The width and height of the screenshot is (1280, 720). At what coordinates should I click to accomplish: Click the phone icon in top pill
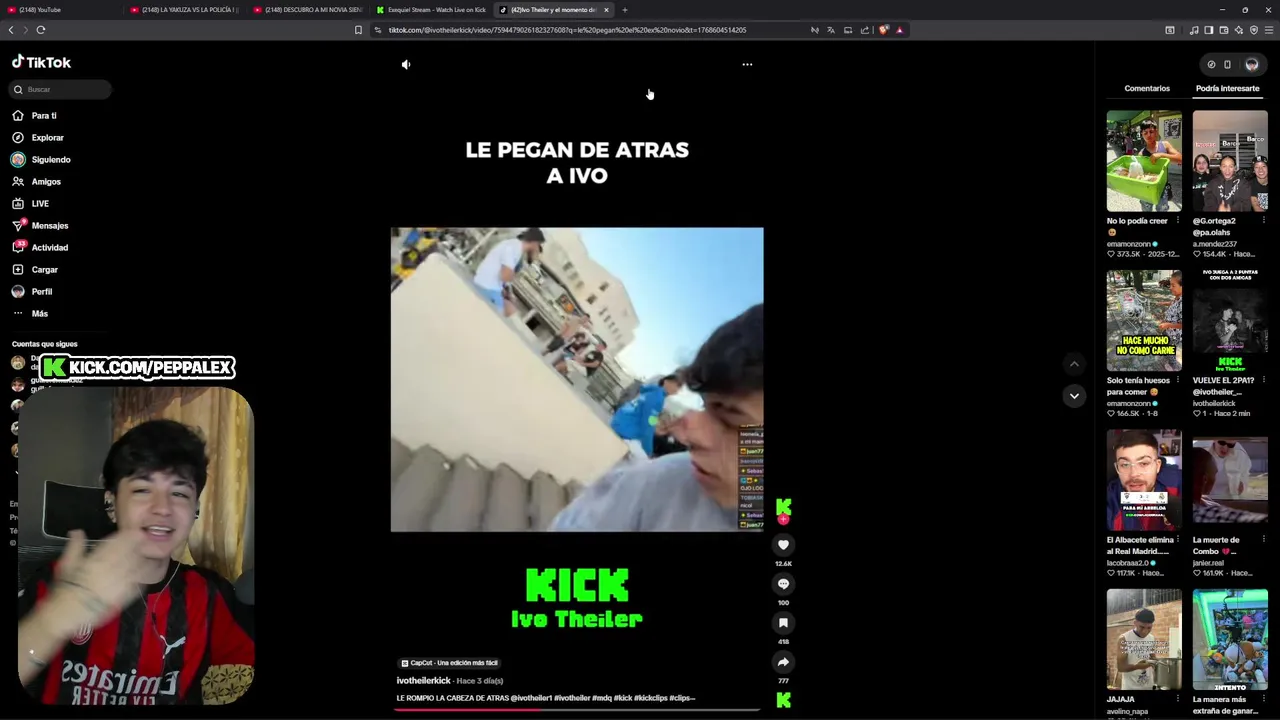(x=1227, y=64)
